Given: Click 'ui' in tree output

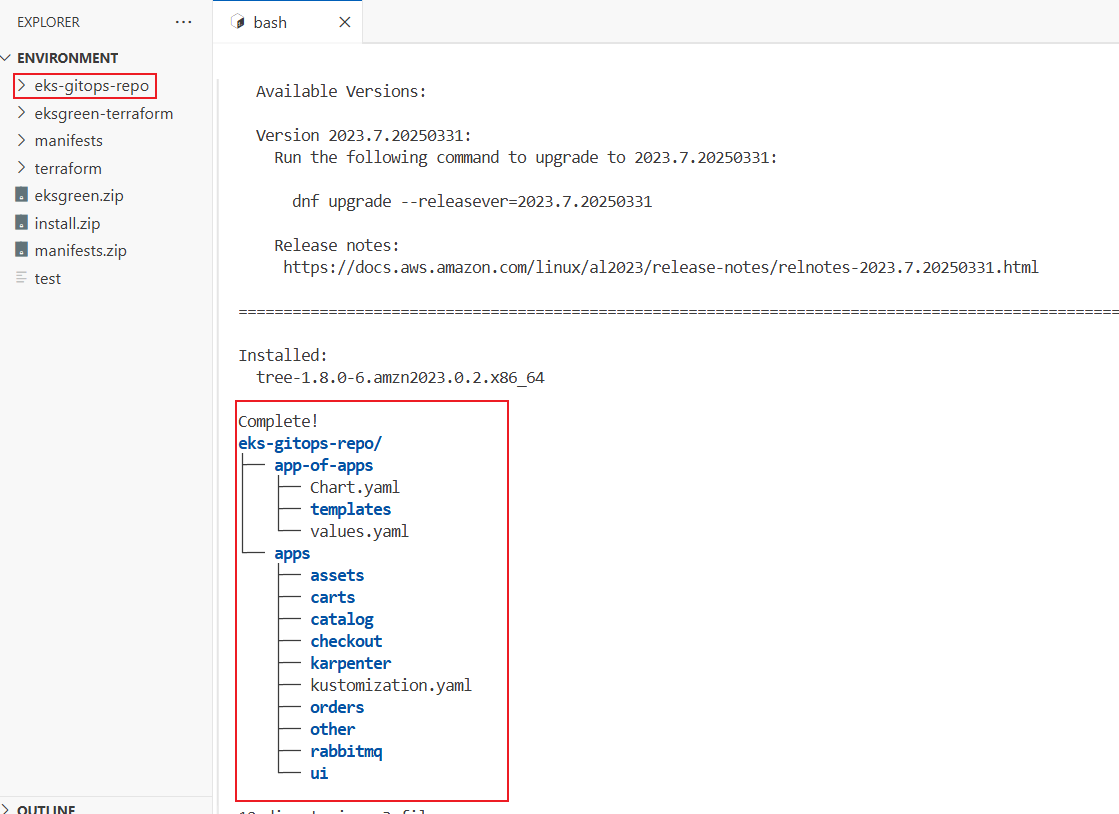Looking at the screenshot, I should pyautogui.click(x=319, y=773).
